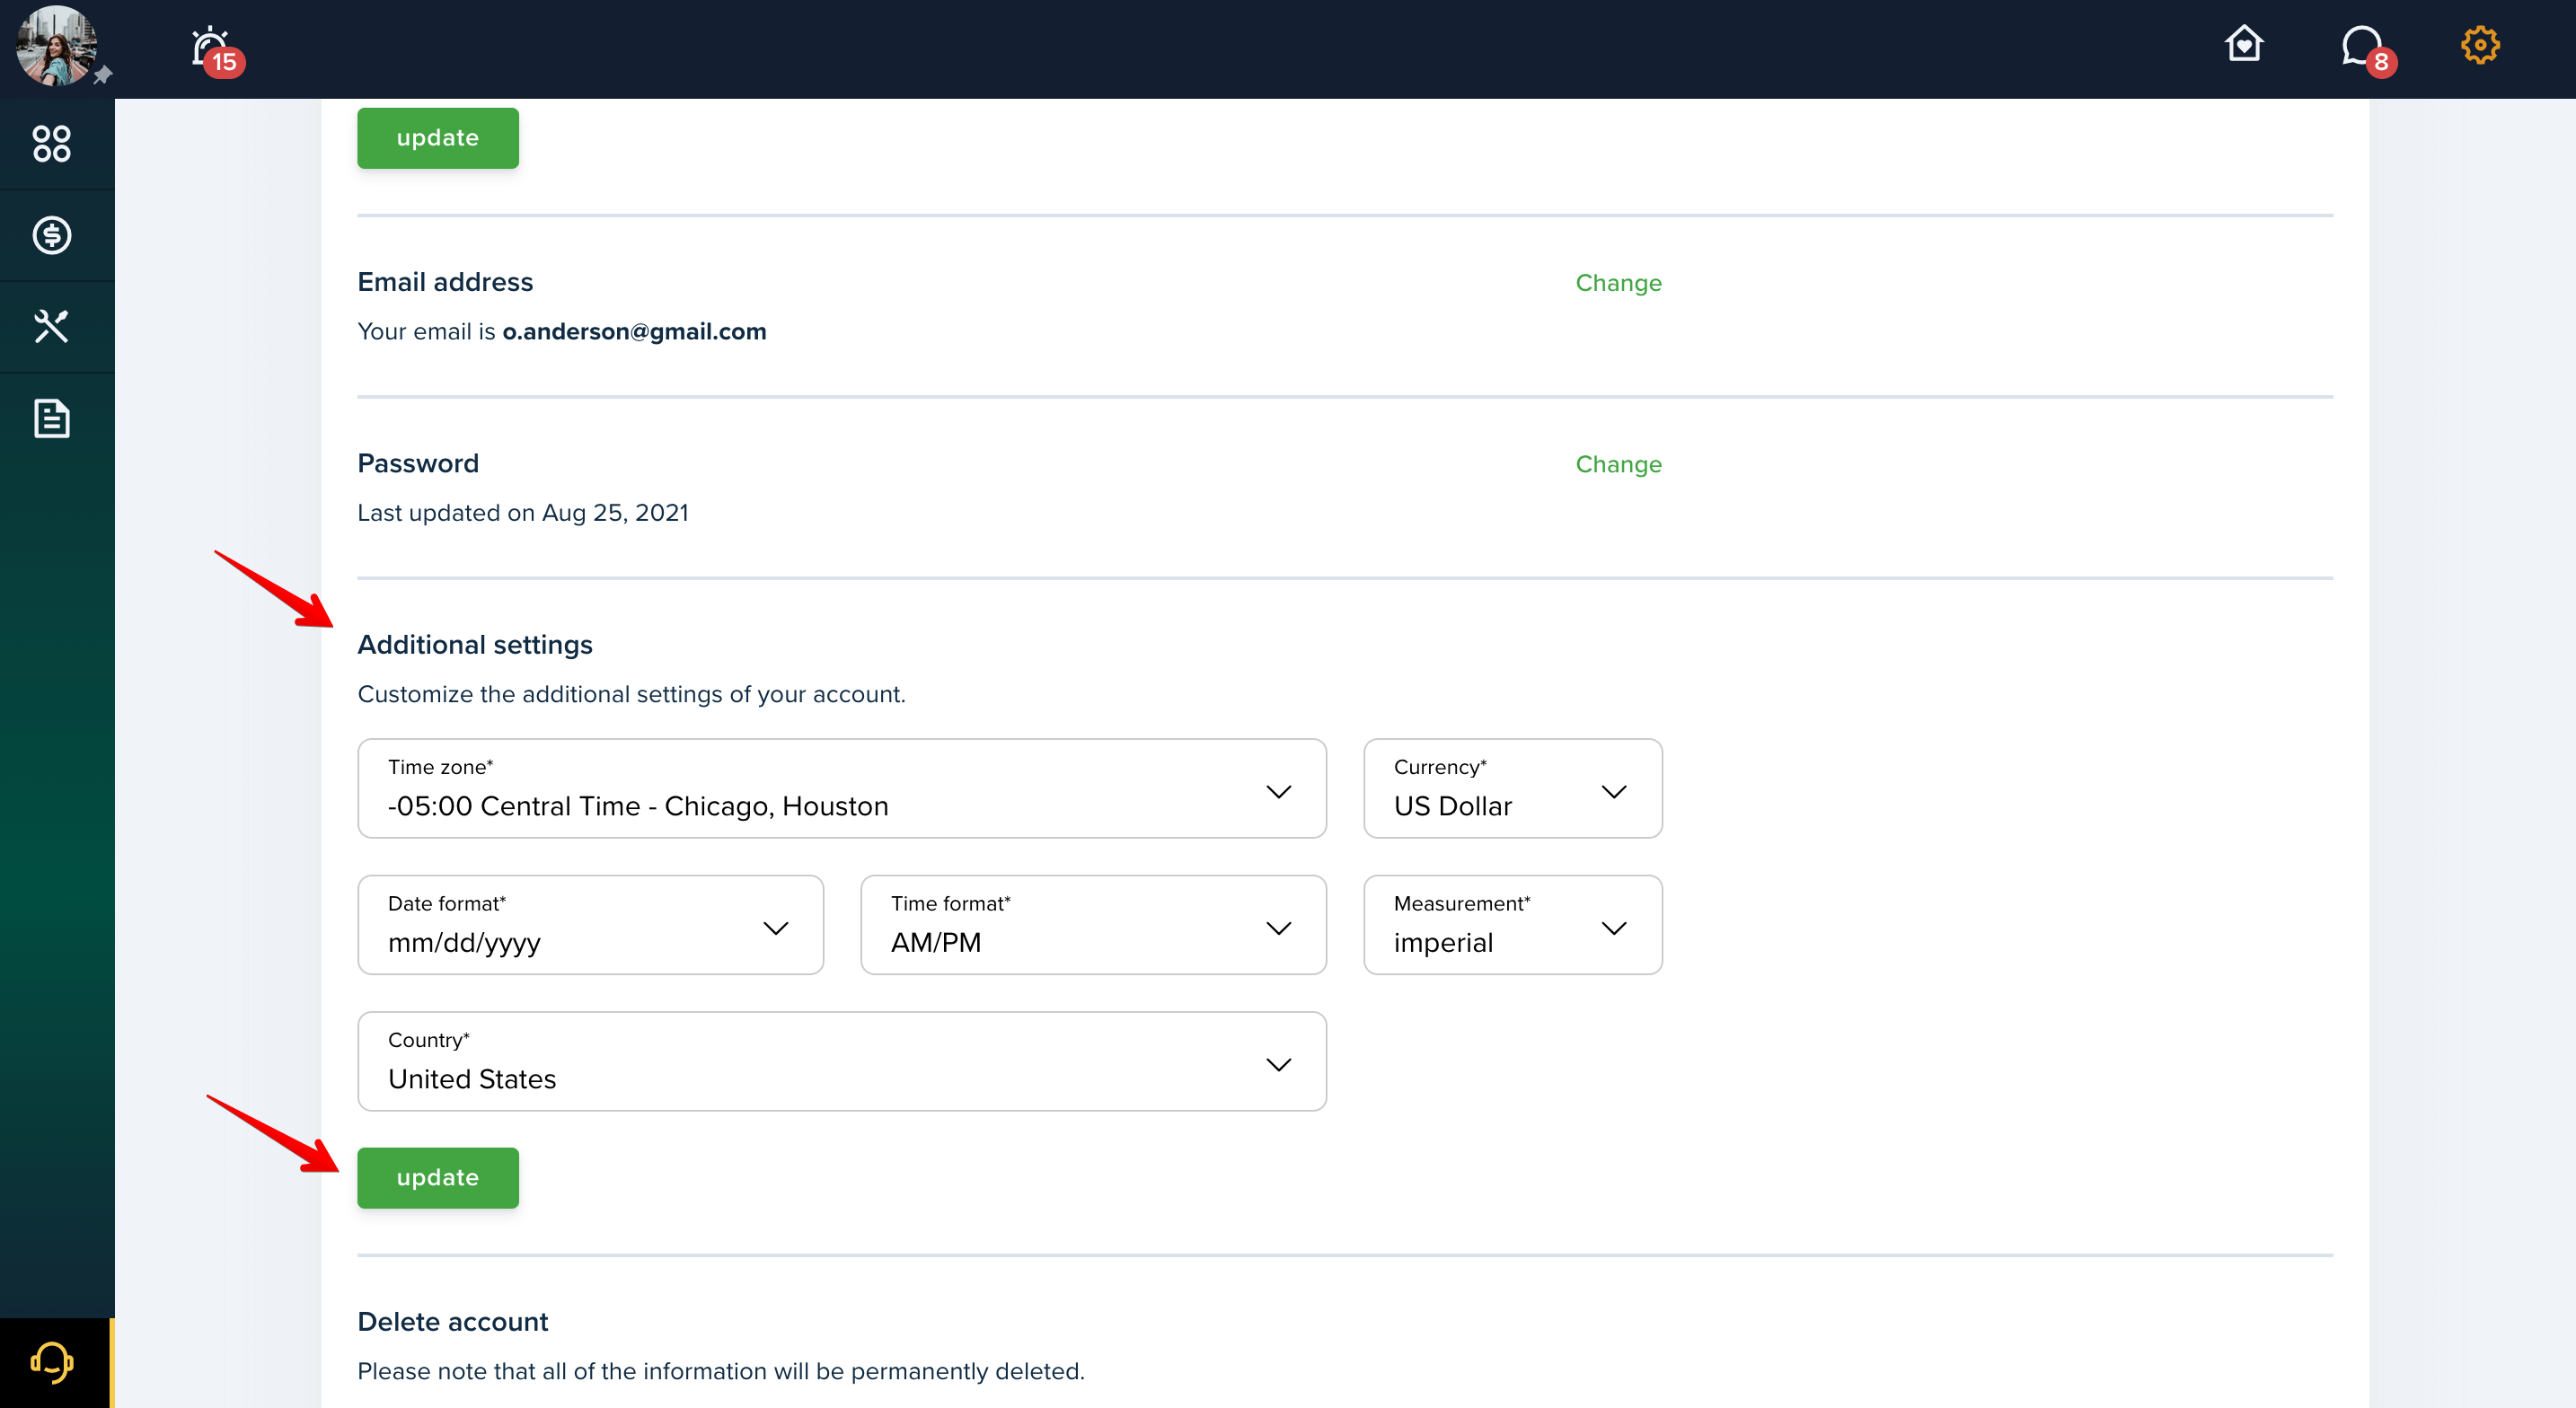
Task: Open the Country dropdown
Action: pyautogui.click(x=842, y=1062)
